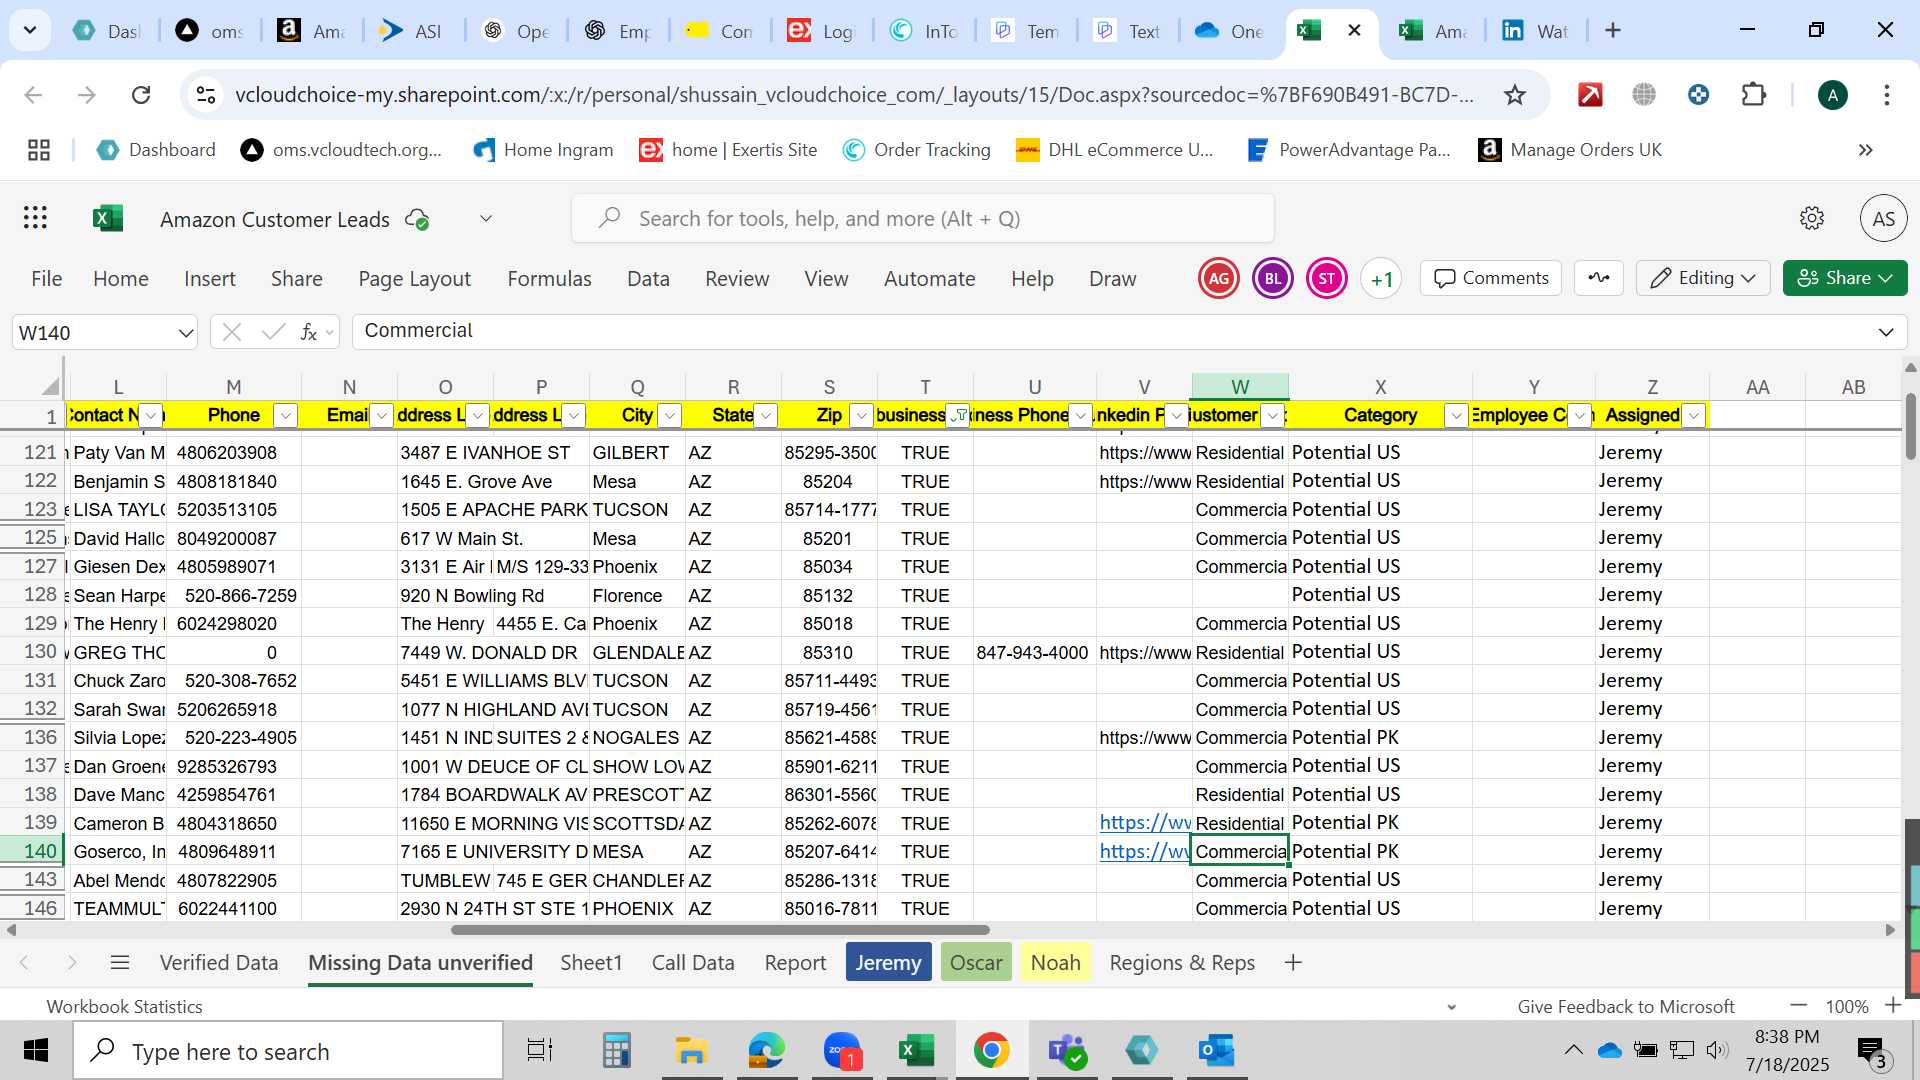Image resolution: width=1920 pixels, height=1080 pixels.
Task: Switch to the Oscar sheet tab
Action: click(x=976, y=963)
